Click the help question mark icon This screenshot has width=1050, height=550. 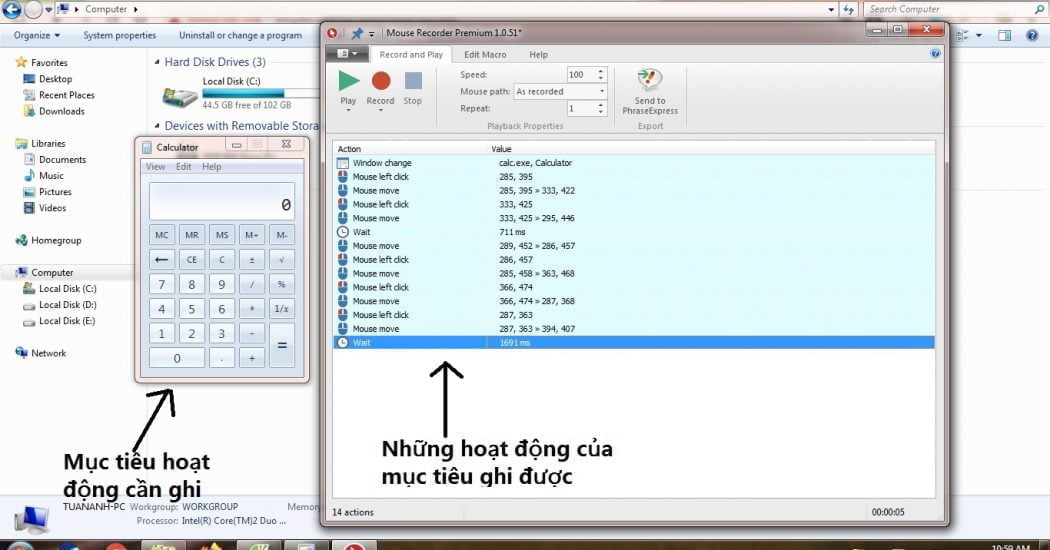(935, 54)
